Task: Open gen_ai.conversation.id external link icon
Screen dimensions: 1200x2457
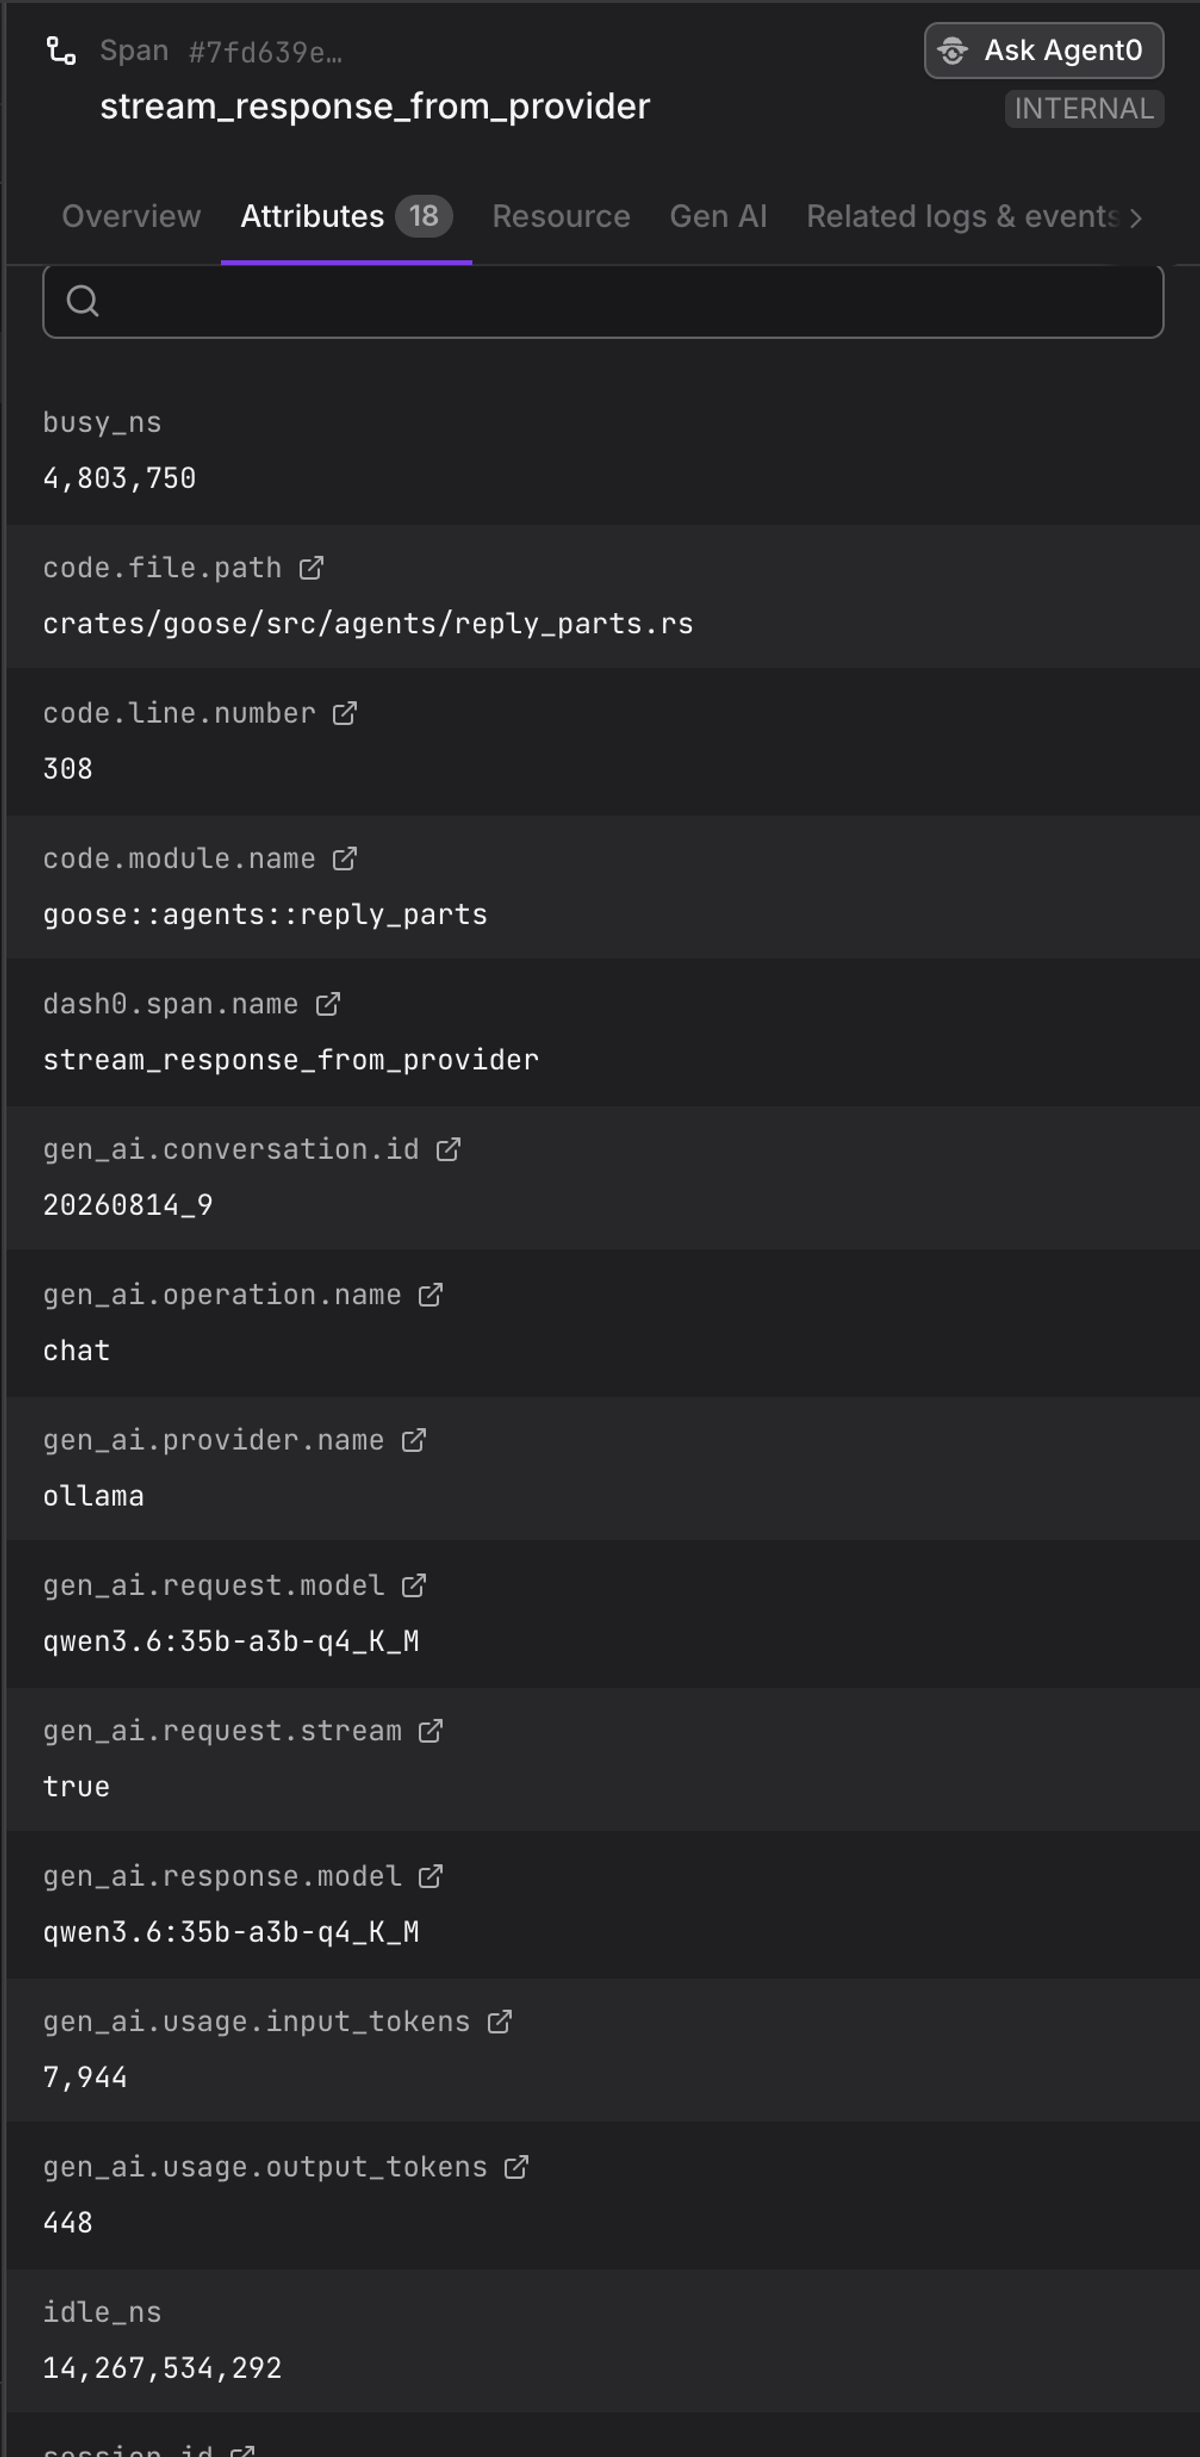Action: pos(448,1150)
